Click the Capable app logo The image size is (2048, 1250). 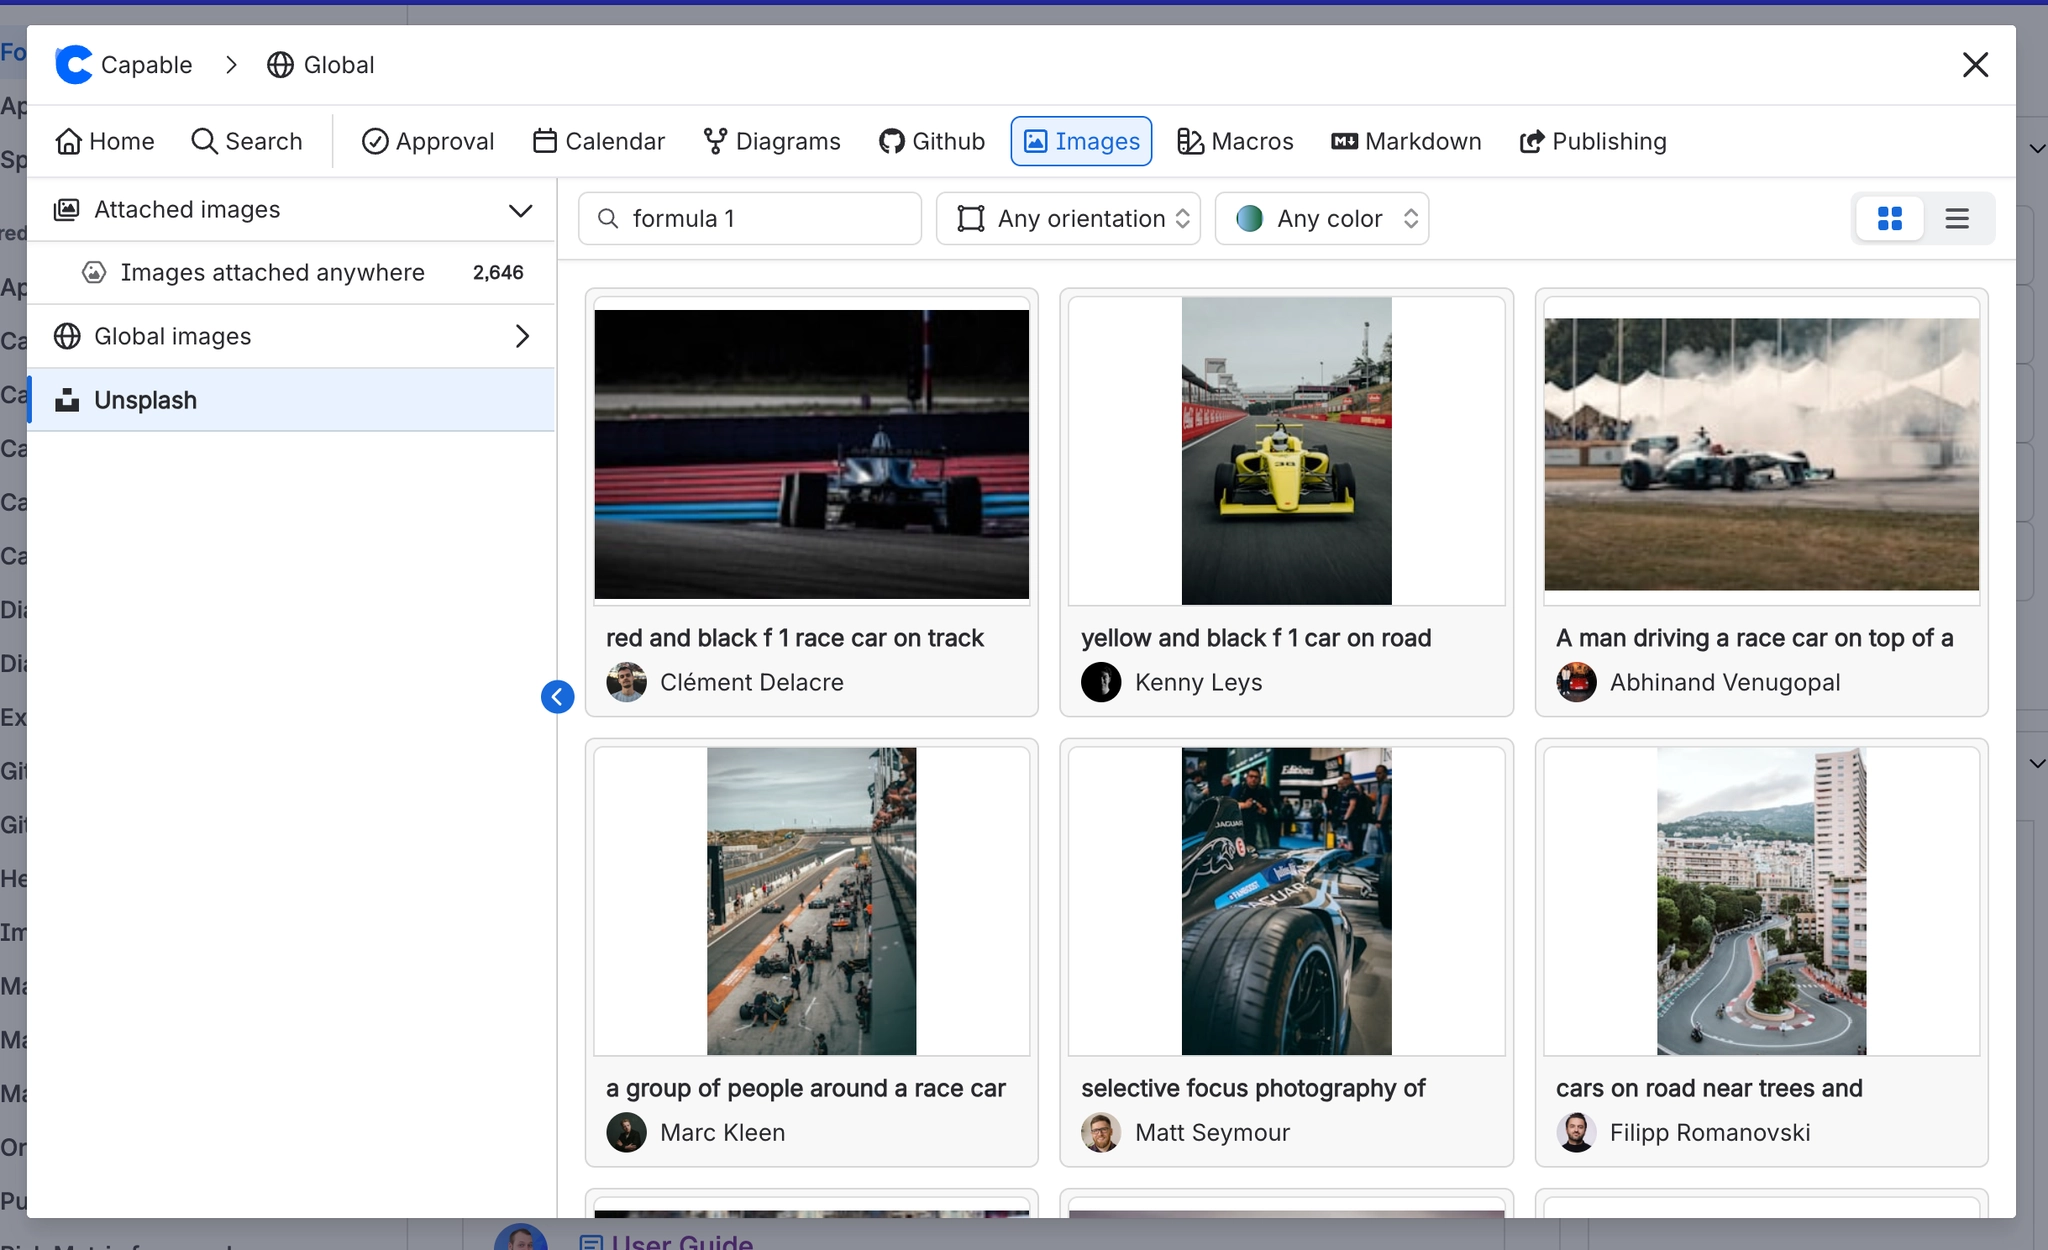tap(71, 64)
